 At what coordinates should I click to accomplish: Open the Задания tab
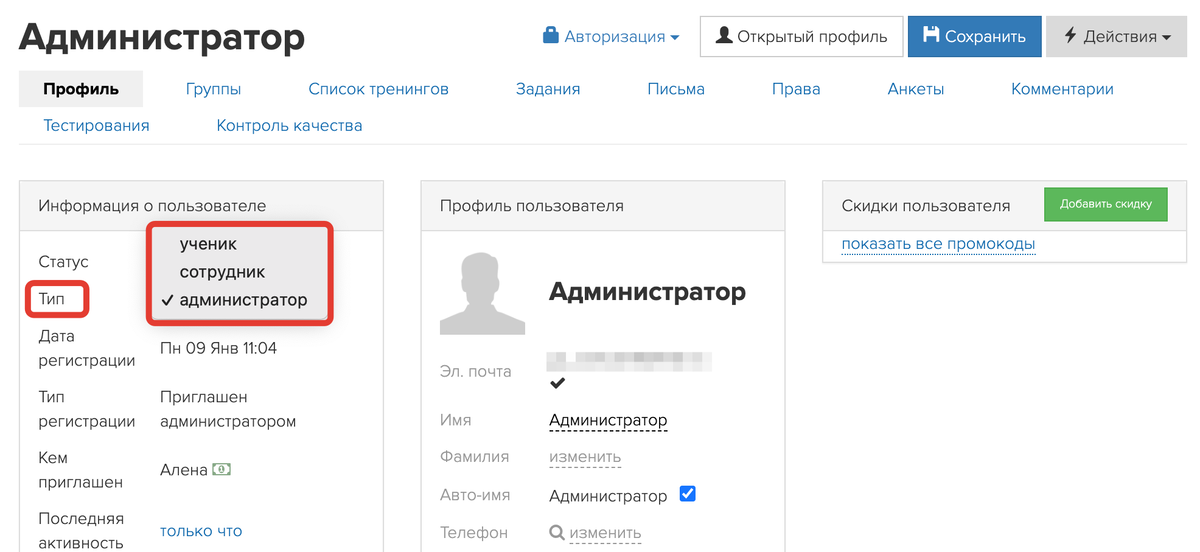(548, 89)
